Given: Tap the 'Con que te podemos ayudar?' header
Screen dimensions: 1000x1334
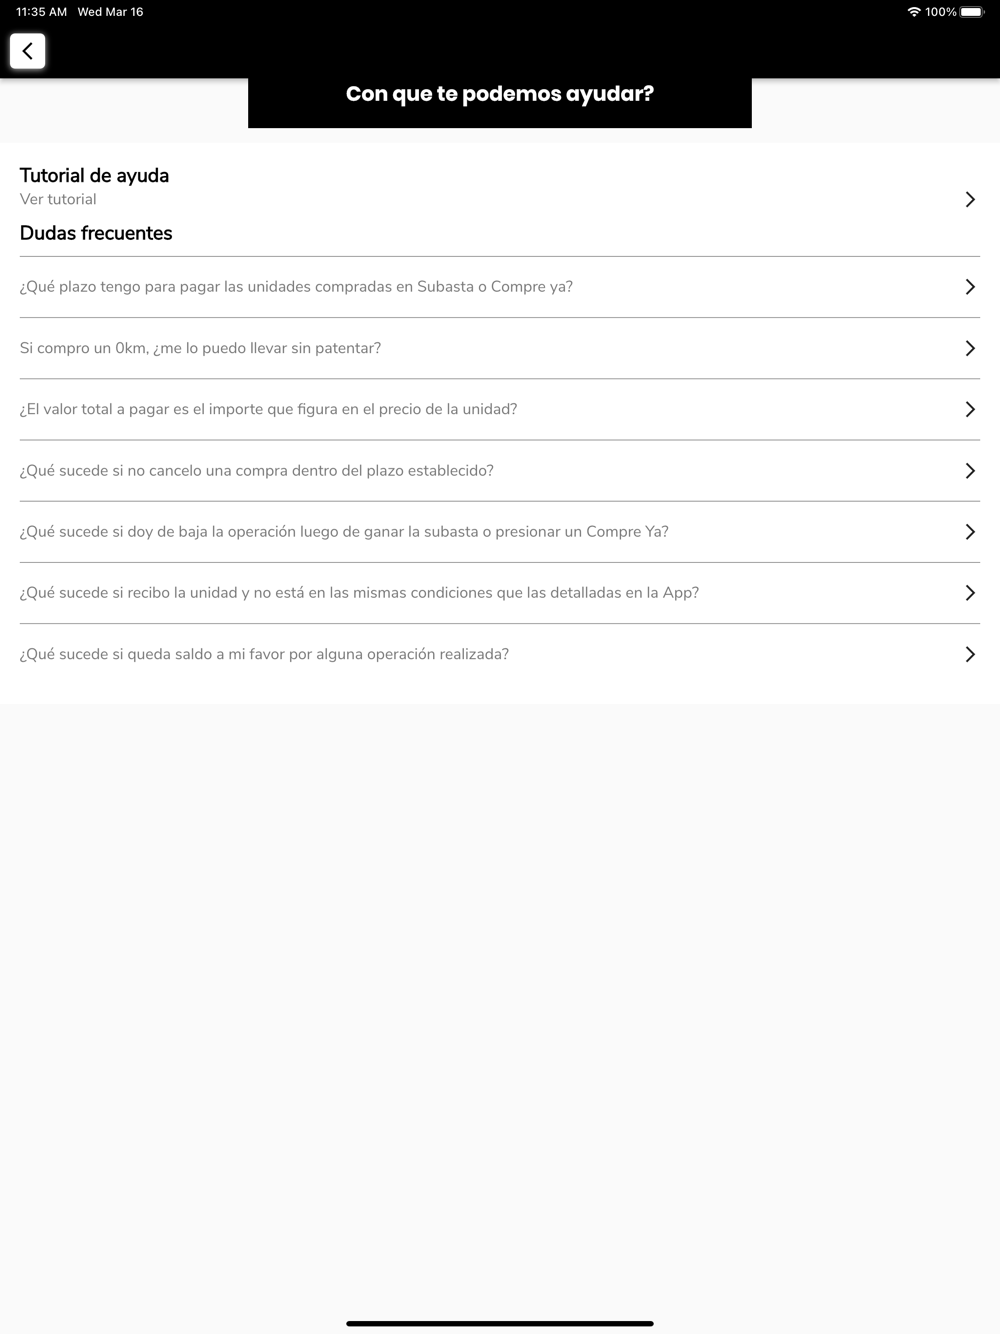Looking at the screenshot, I should pyautogui.click(x=500, y=94).
